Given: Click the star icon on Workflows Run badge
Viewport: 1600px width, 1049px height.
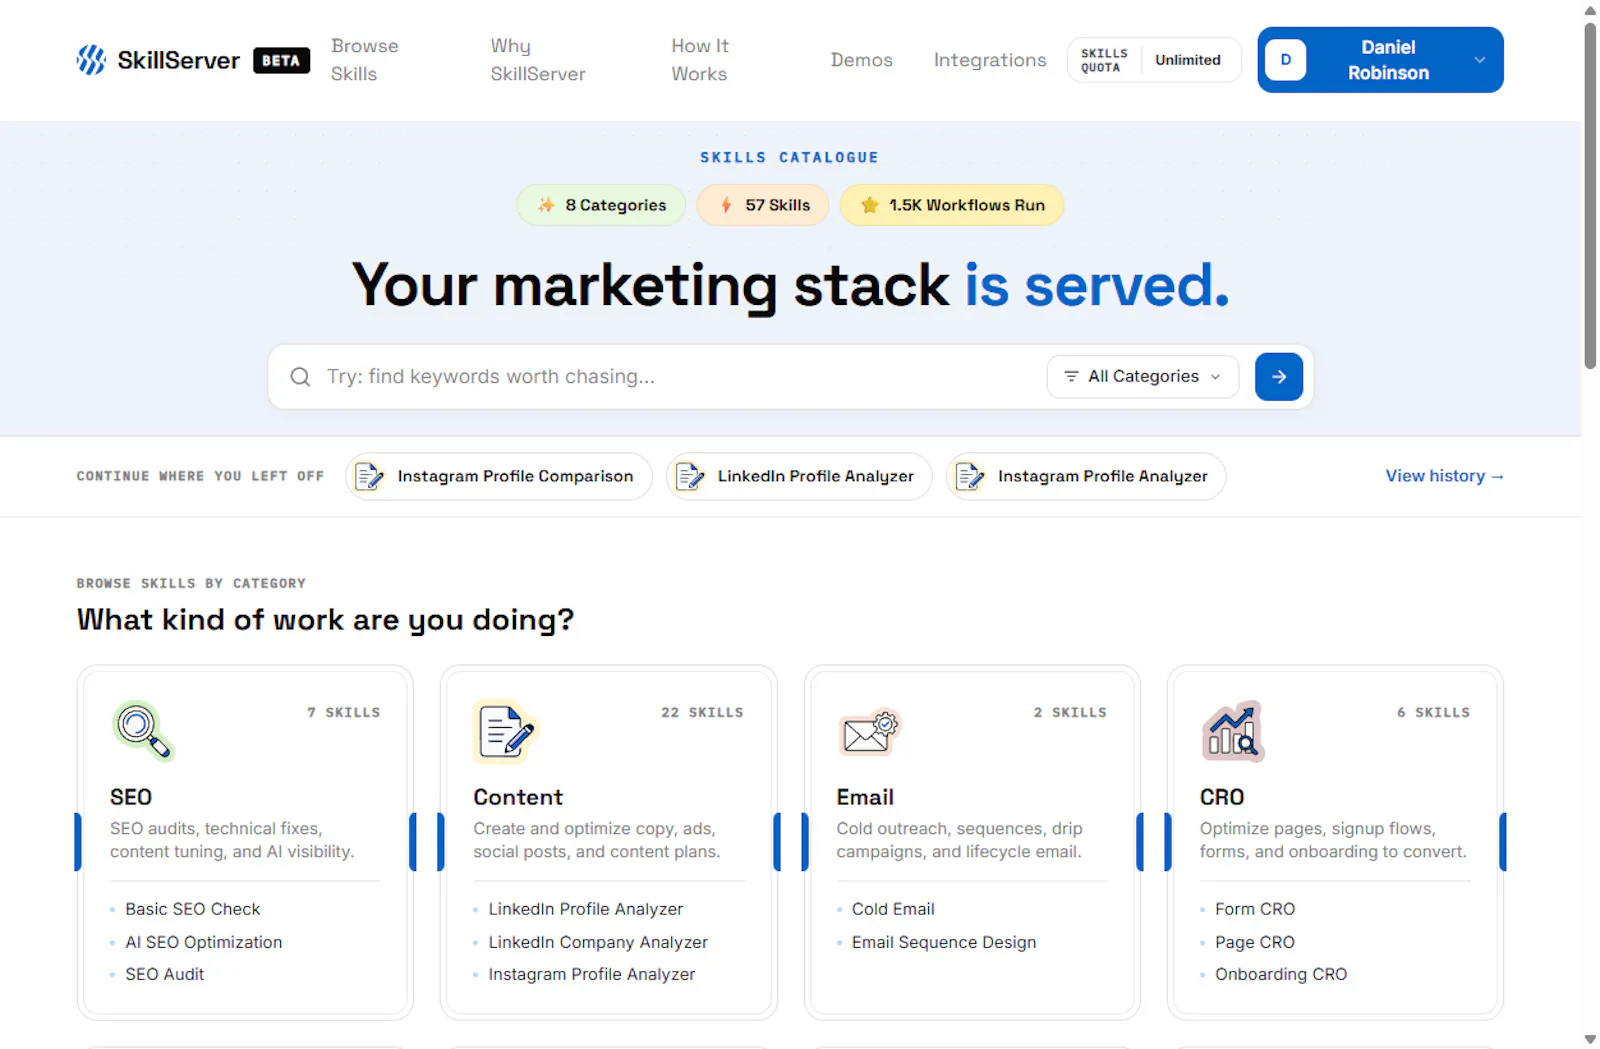Looking at the screenshot, I should 870,205.
